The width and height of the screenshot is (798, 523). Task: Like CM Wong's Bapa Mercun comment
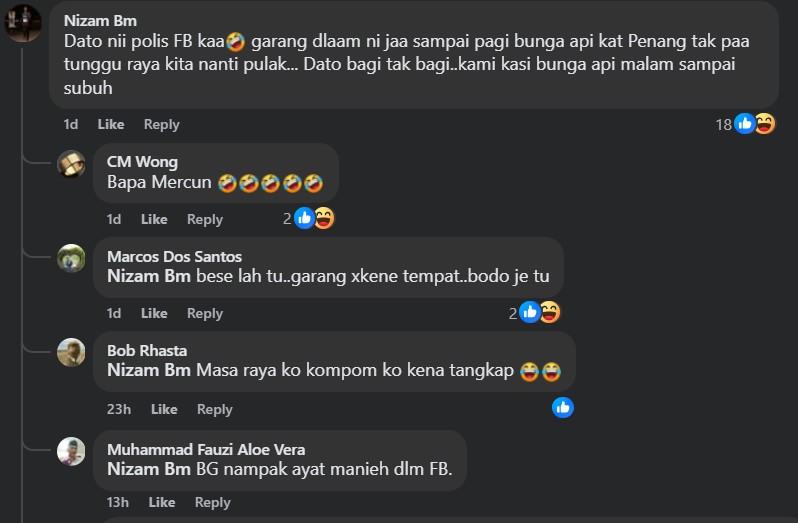(154, 219)
